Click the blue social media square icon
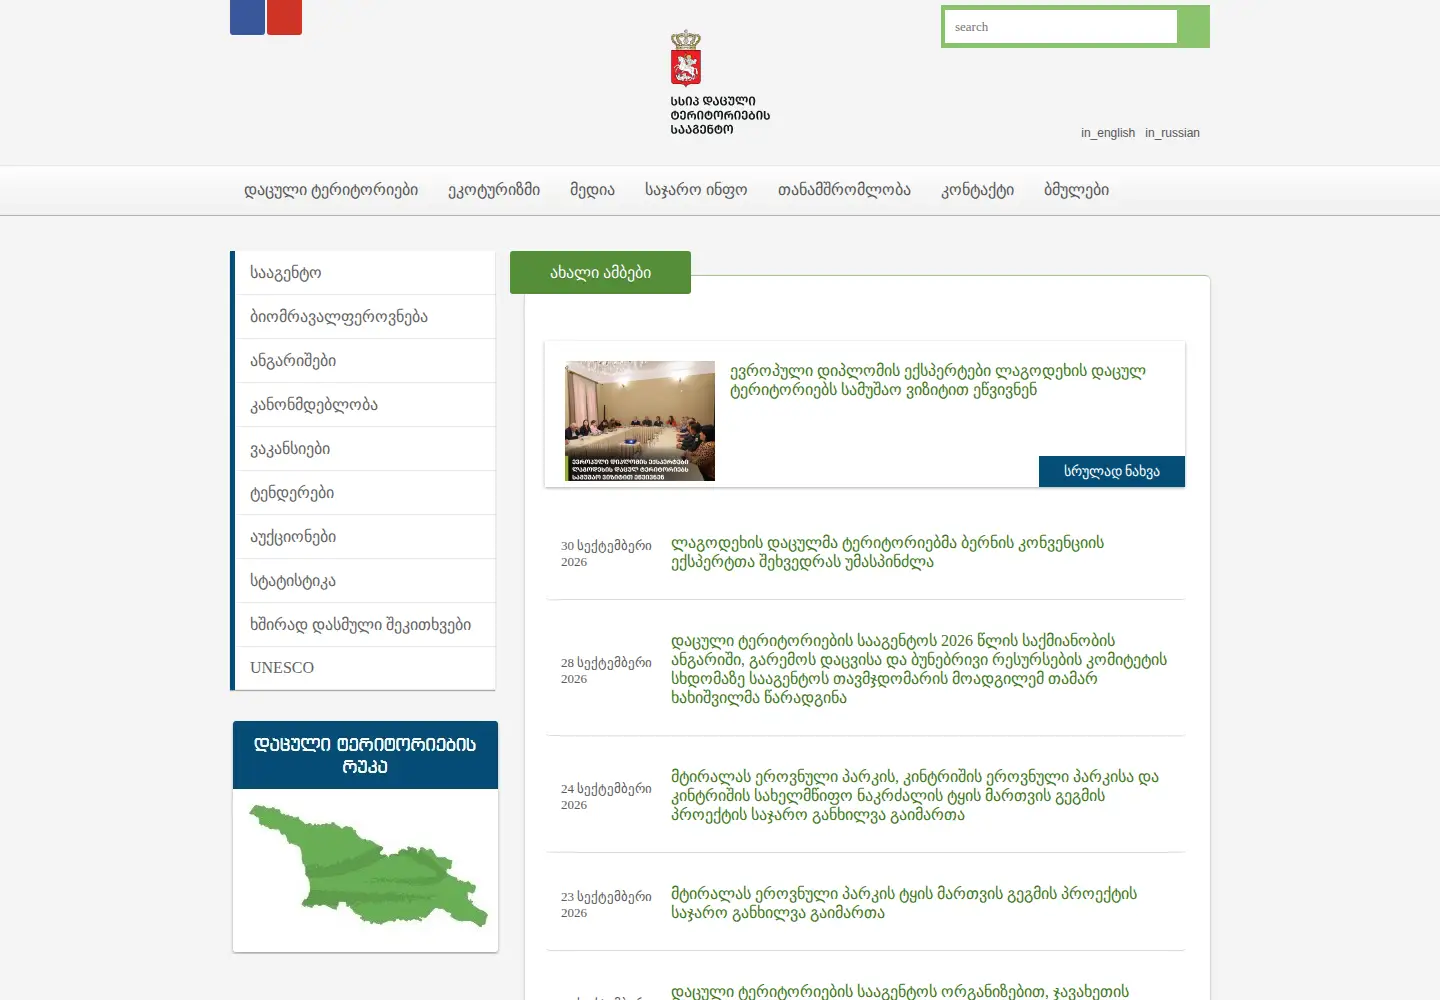The height and width of the screenshot is (1000, 1440). point(247,17)
